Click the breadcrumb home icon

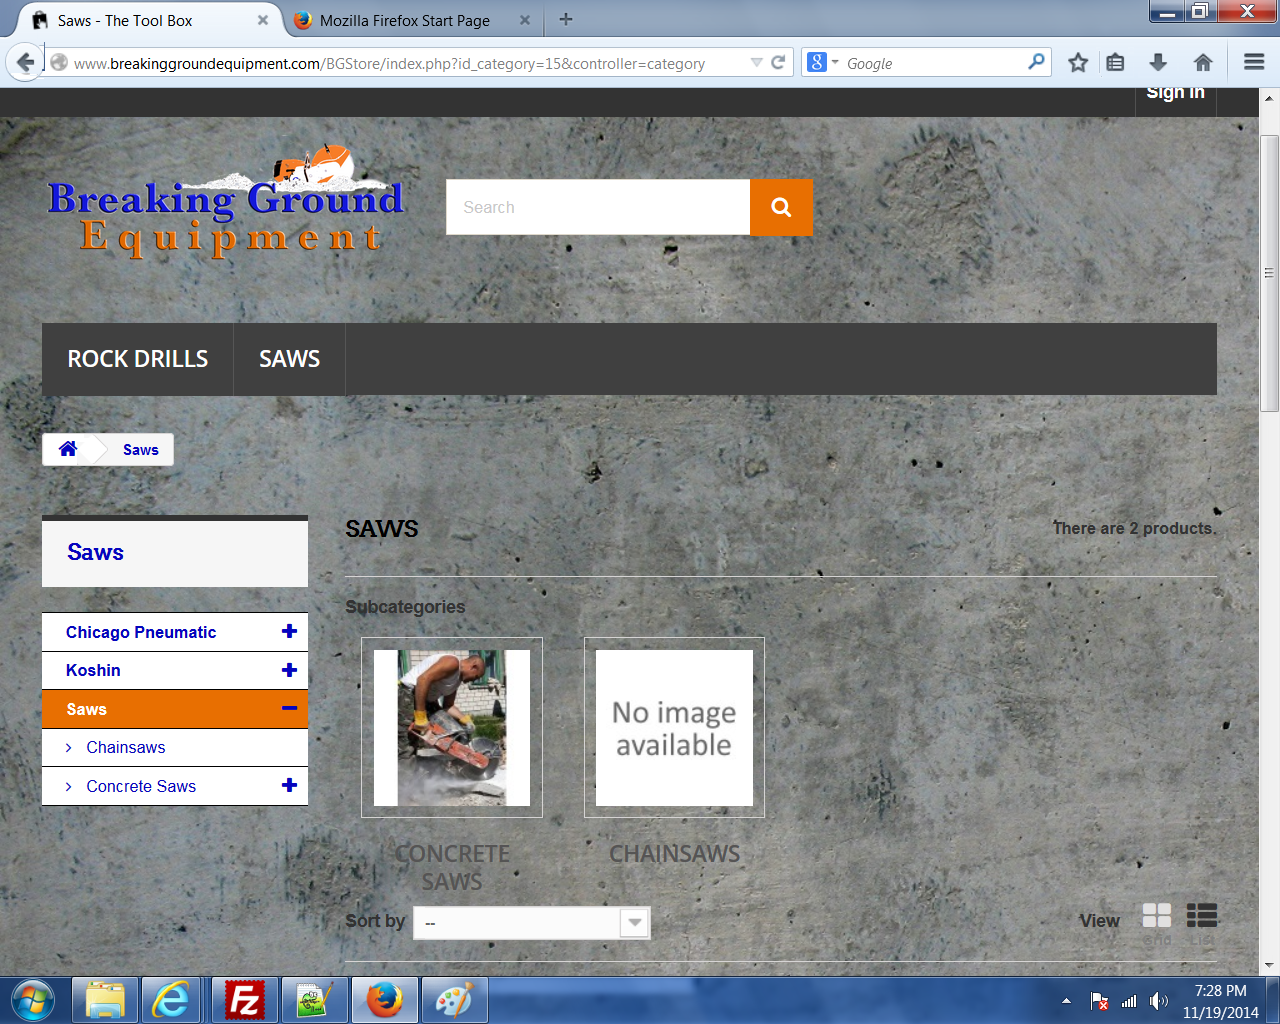(68, 449)
